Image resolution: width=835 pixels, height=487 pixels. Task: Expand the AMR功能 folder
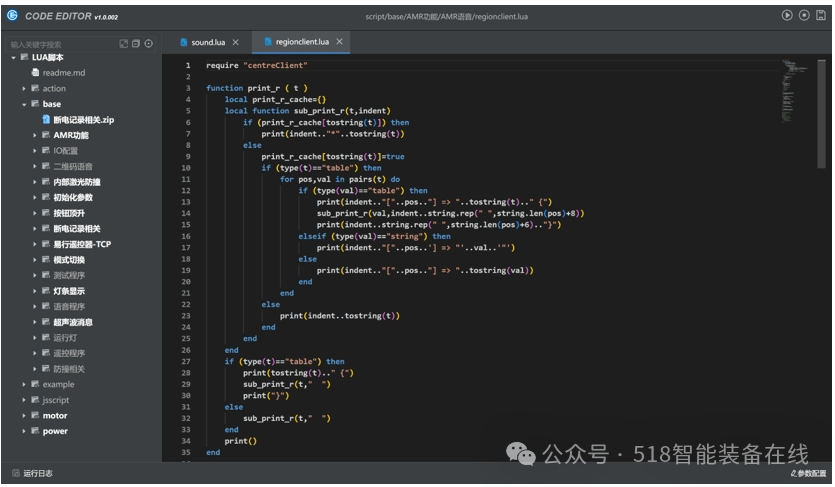tap(35, 135)
